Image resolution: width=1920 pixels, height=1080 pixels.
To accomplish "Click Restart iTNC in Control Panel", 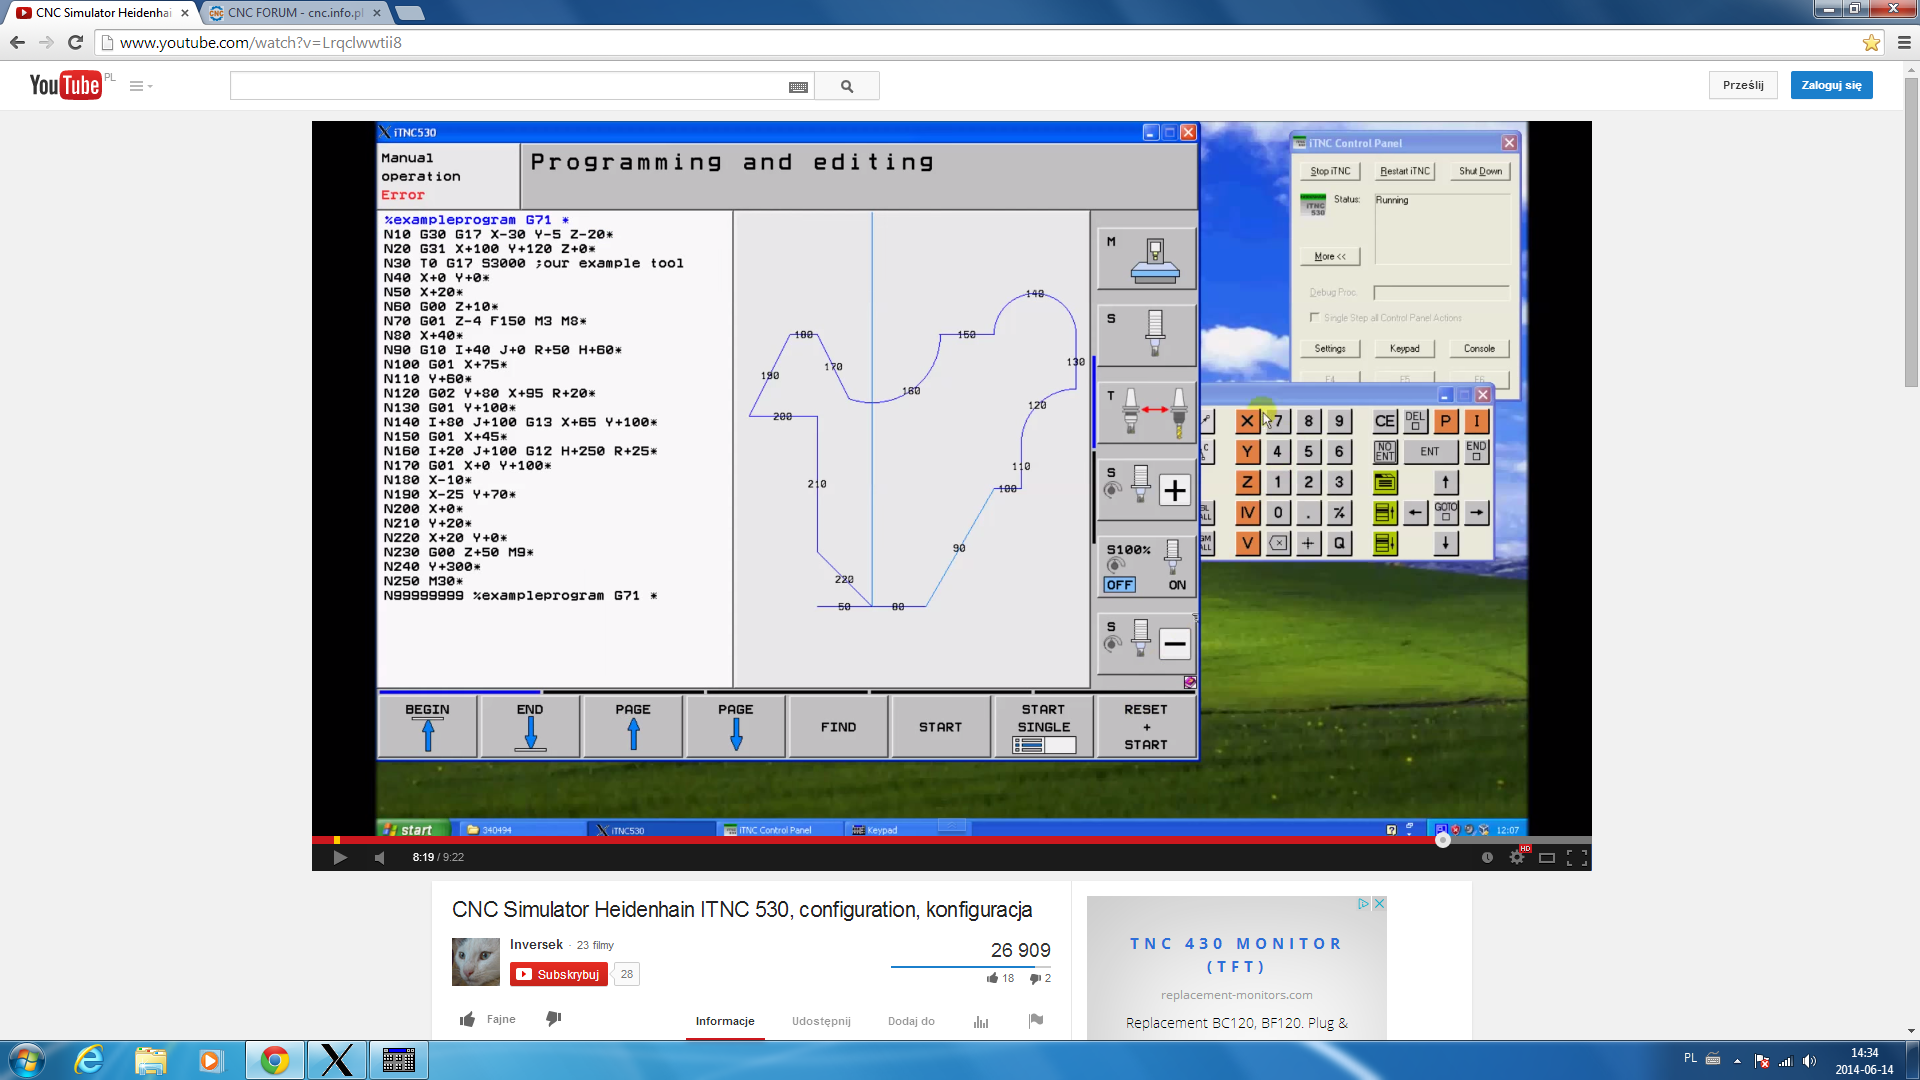I will click(x=1405, y=171).
